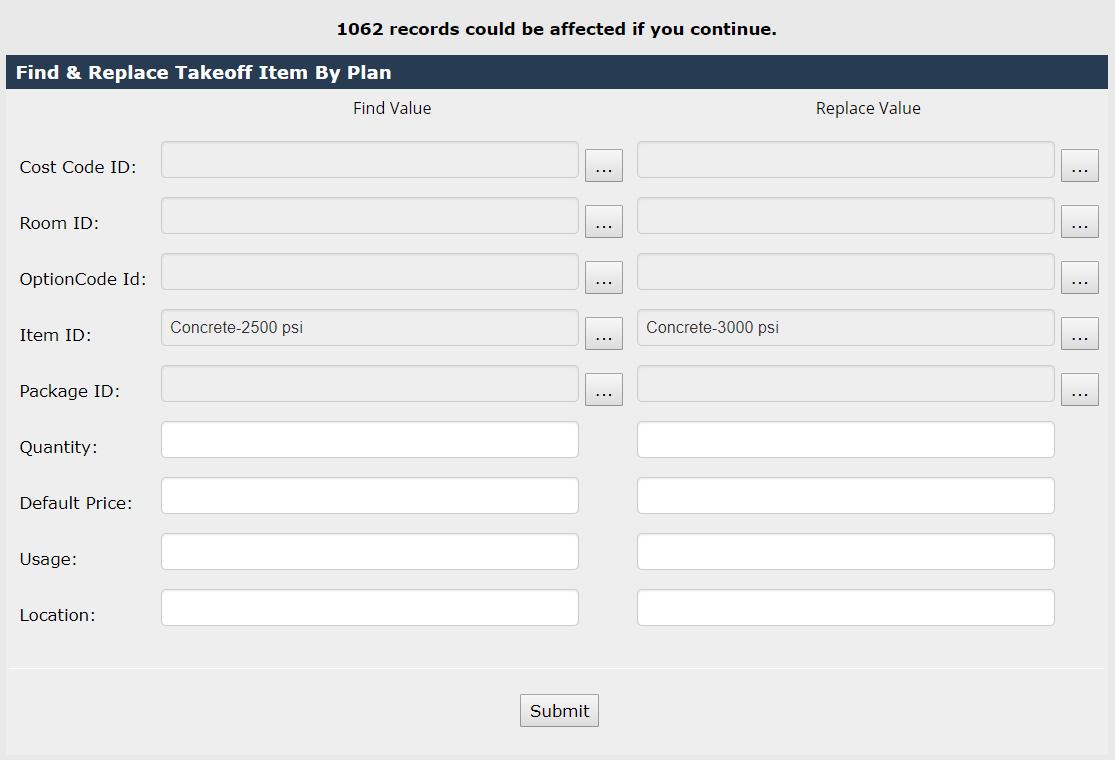Browse Package ID find value lookup

pos(603,390)
